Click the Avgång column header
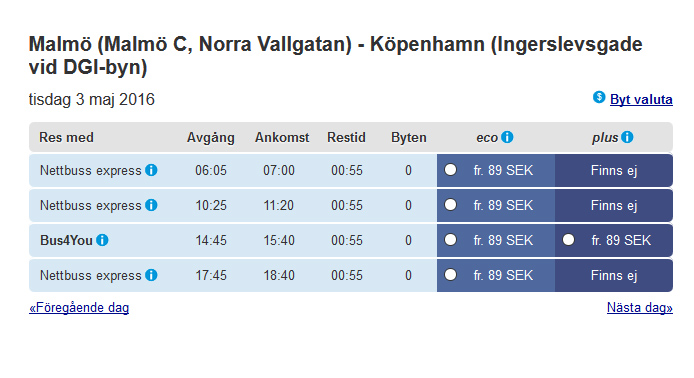This screenshot has height=378, width=694. pos(211,138)
